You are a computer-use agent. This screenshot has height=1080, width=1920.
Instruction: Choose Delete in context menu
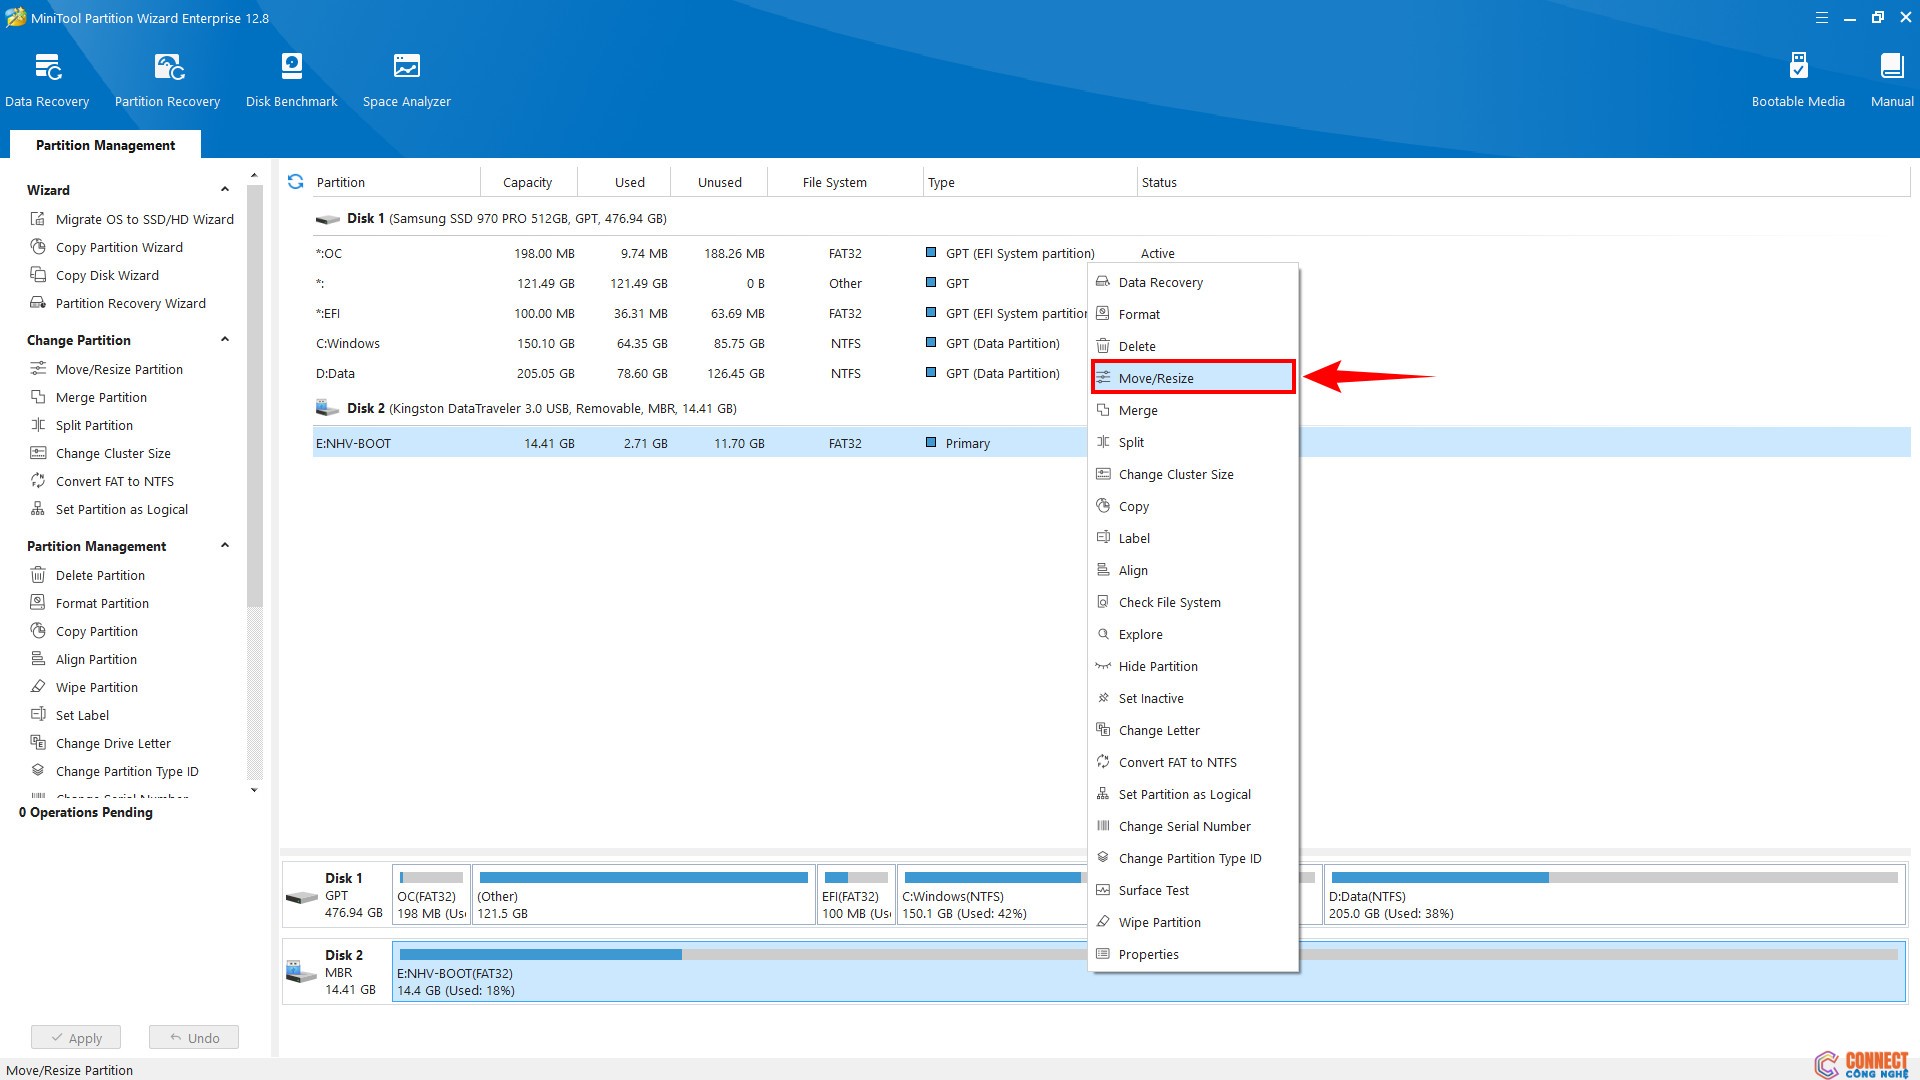click(1193, 346)
